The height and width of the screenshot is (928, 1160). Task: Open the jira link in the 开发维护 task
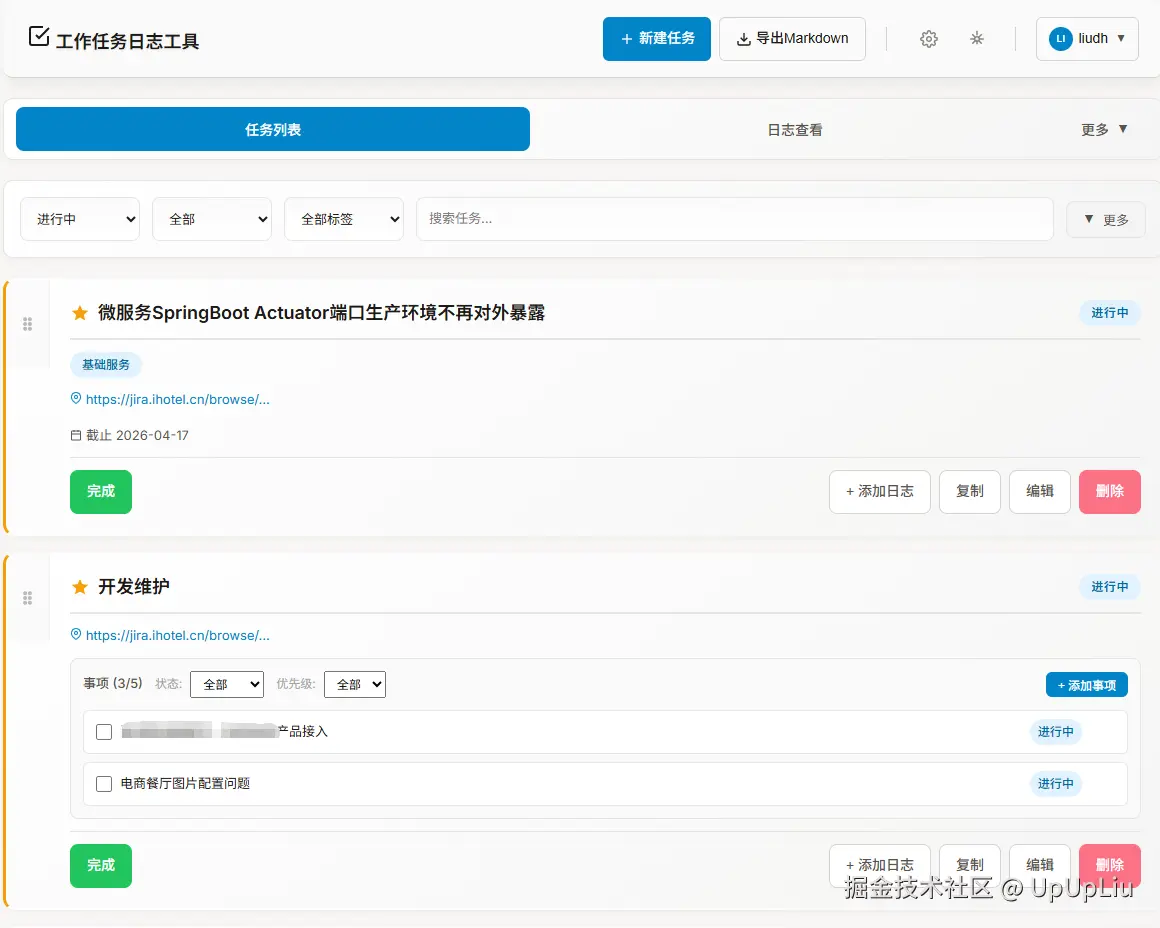[178, 636]
